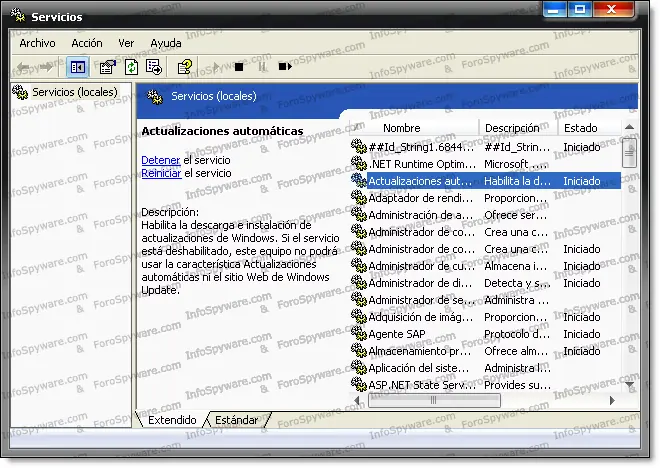Select the 'ASP.NET State Serv...' service name
The width and height of the screenshot is (660, 468).
[422, 385]
